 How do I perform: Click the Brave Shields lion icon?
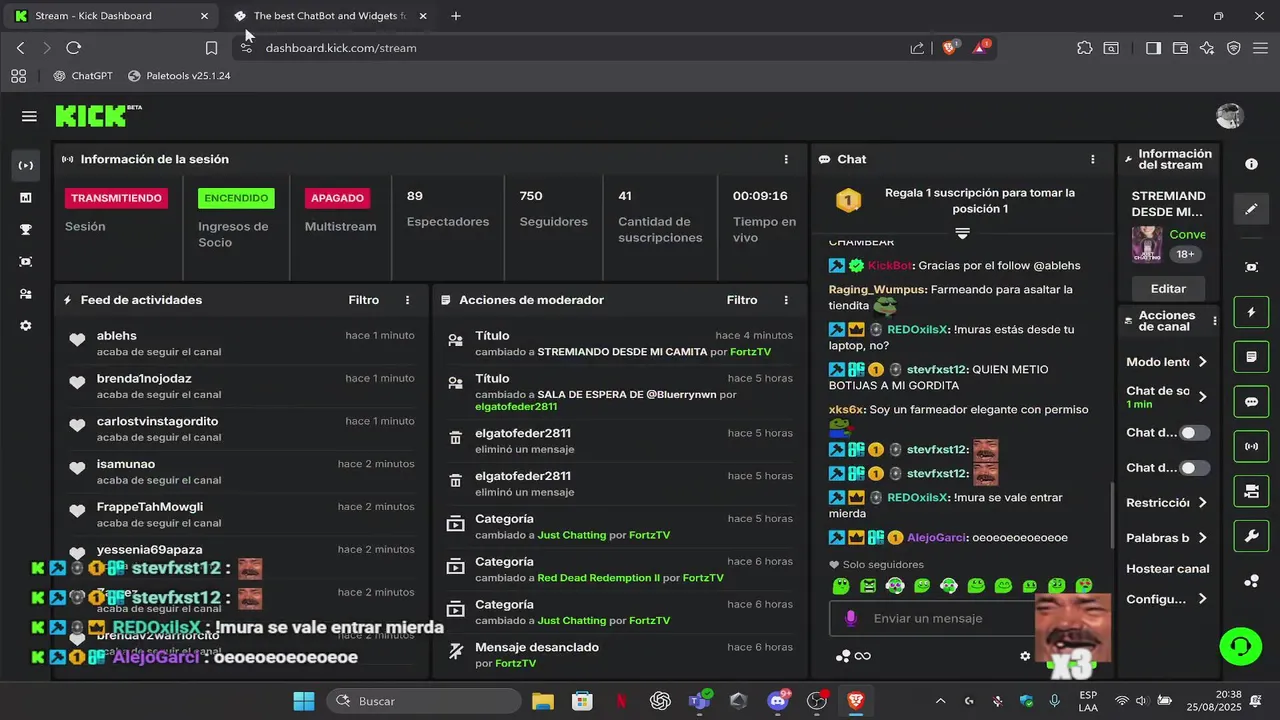(949, 47)
